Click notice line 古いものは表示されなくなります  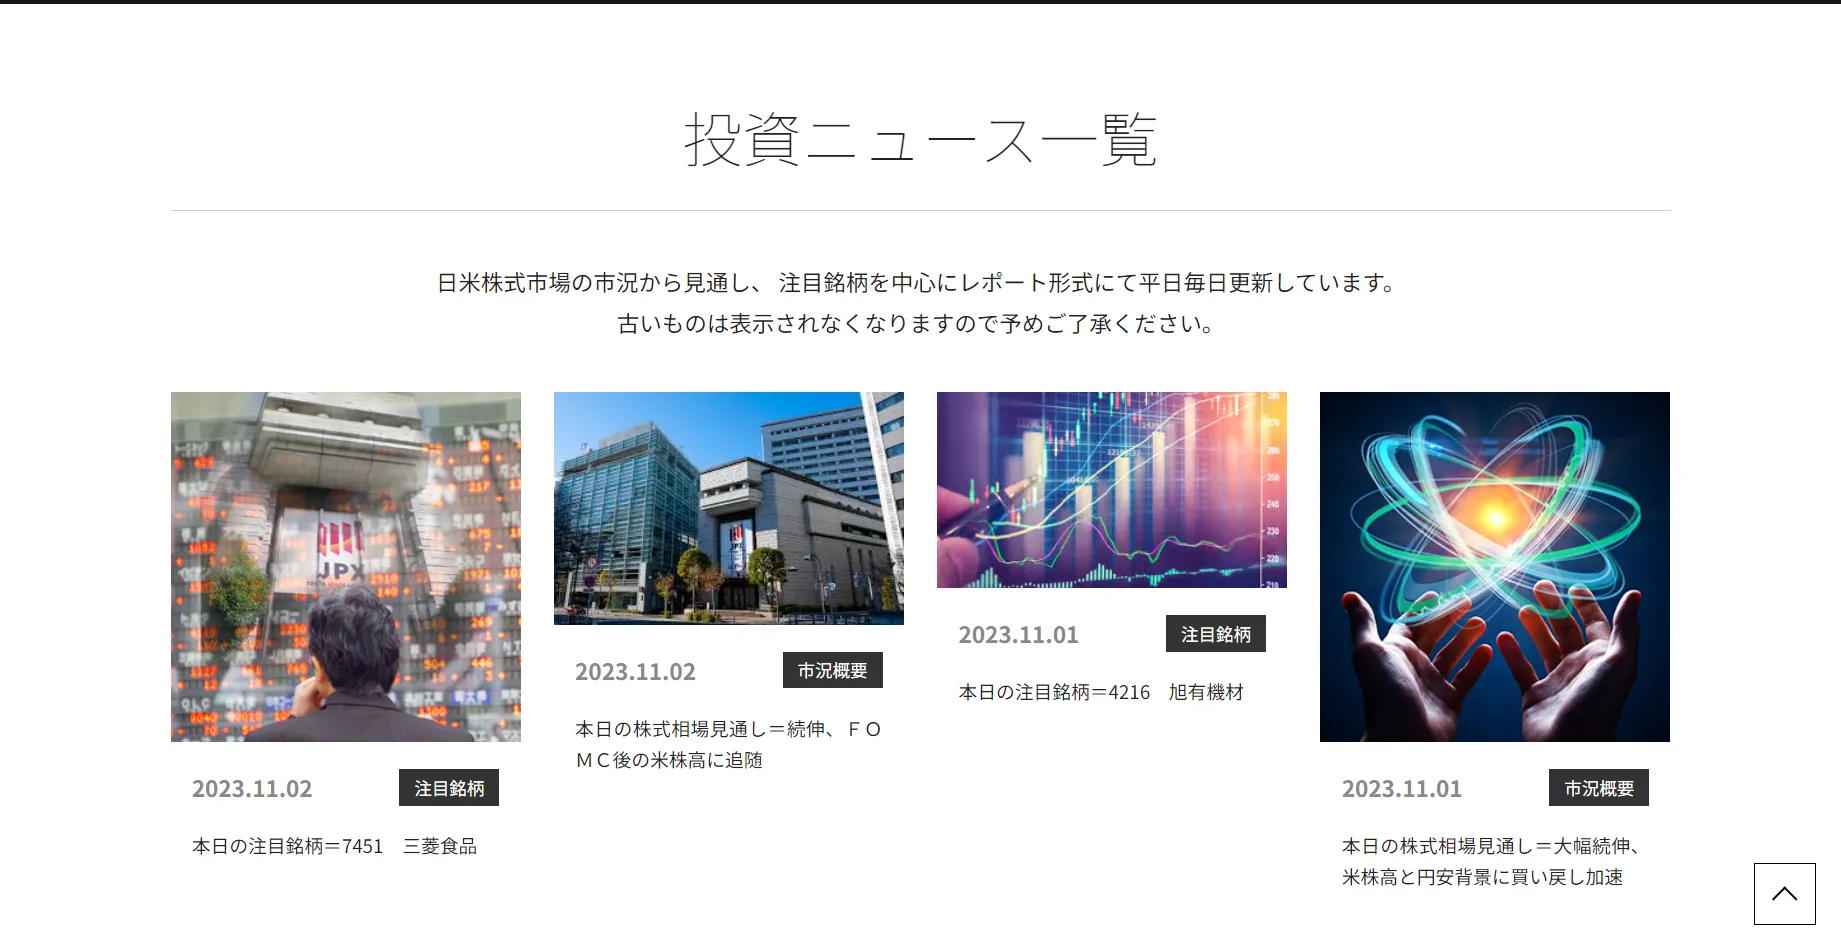point(916,324)
